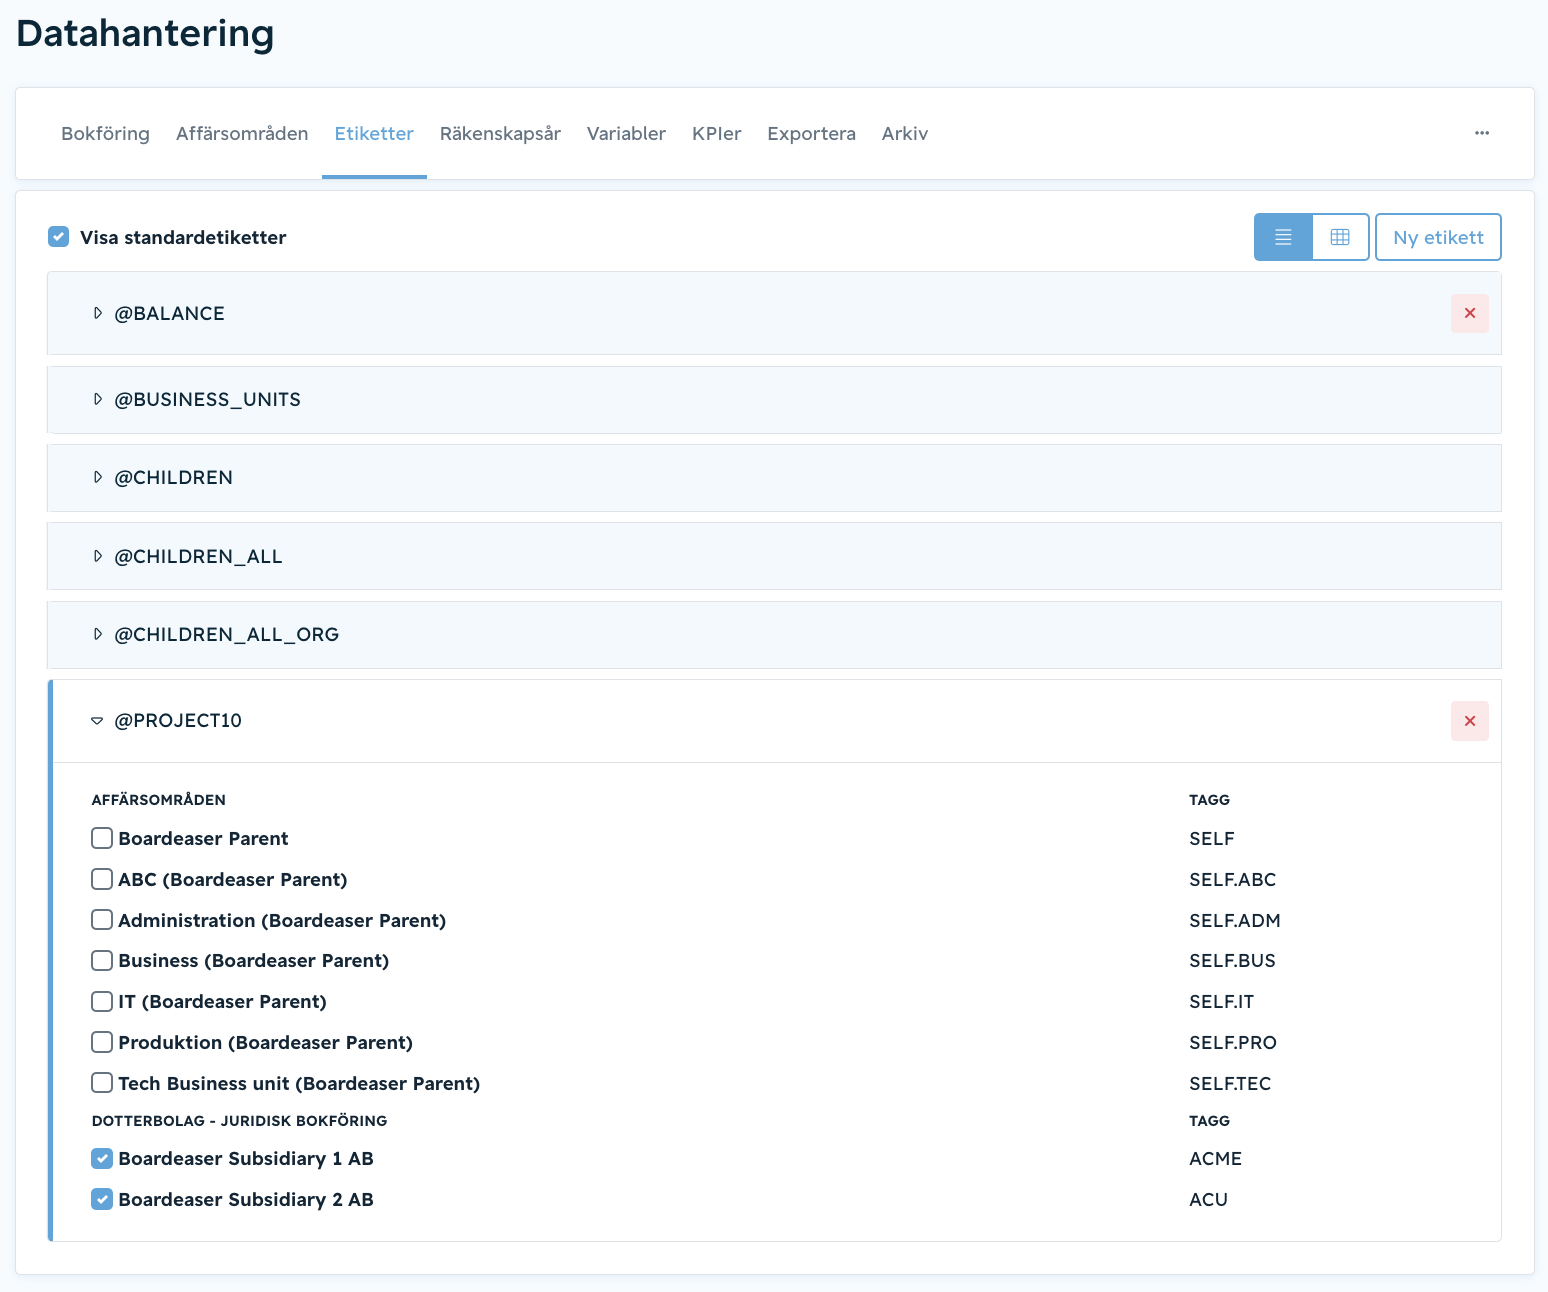Select the Etiketter tab
Image resolution: width=1548 pixels, height=1292 pixels.
pyautogui.click(x=374, y=133)
